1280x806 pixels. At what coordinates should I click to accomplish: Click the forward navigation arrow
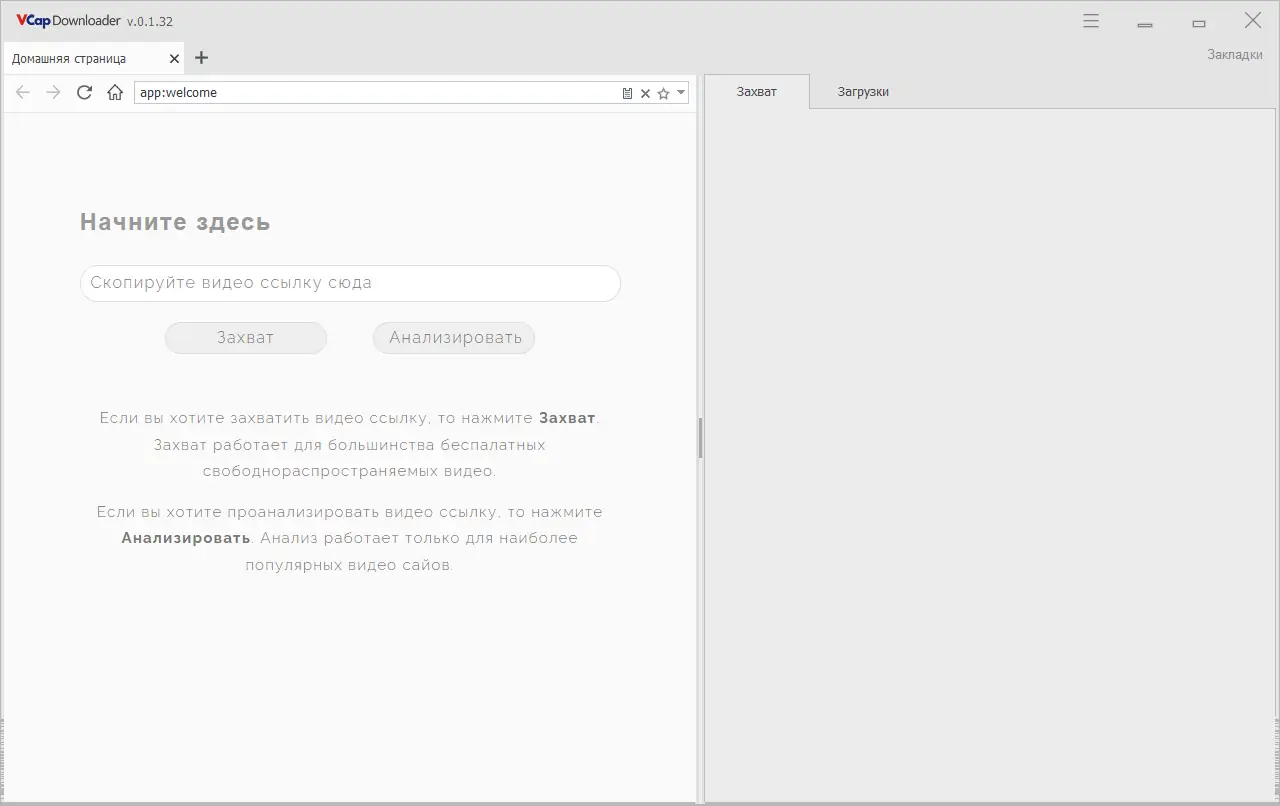pos(52,92)
